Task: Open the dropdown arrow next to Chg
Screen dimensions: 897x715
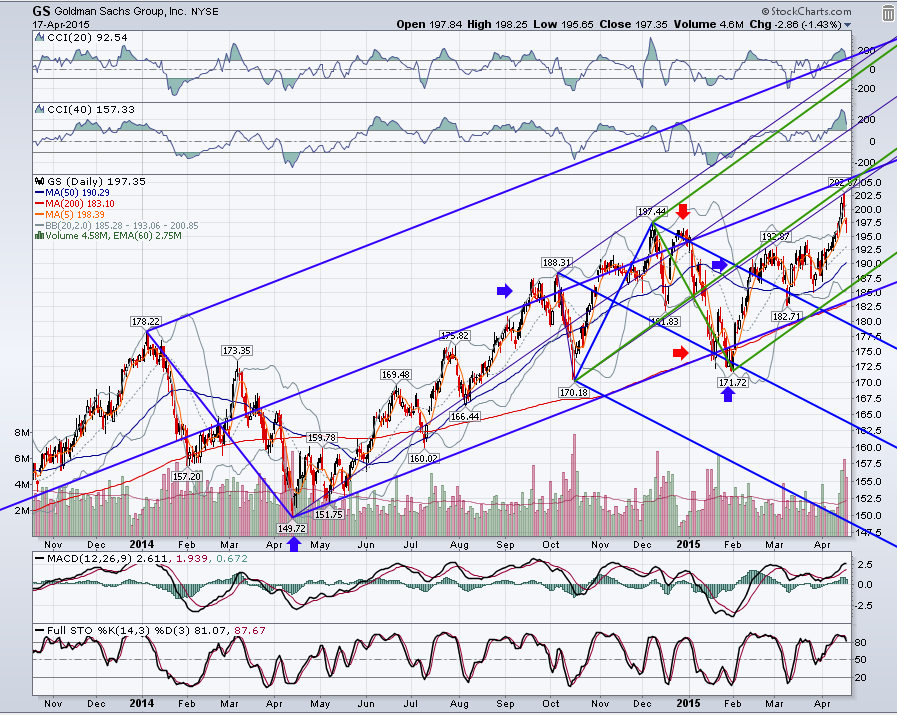Action: pos(847,25)
